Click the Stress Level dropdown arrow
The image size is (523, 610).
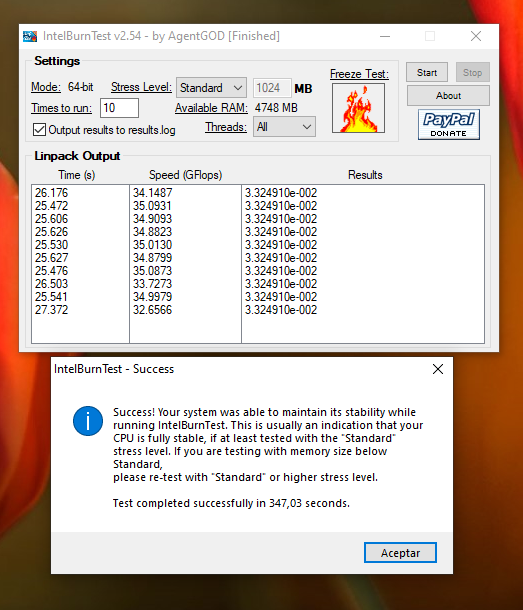pyautogui.click(x=238, y=88)
